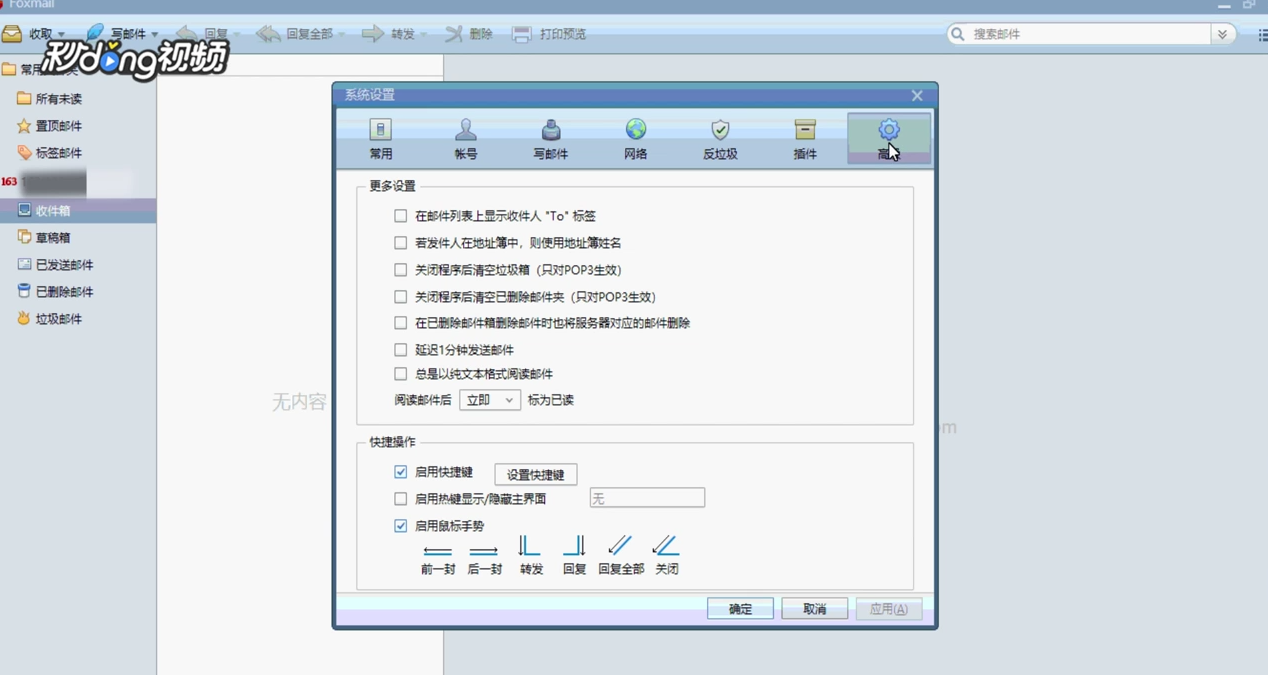Check 总是以纯文本格式阅读邮件

[x=400, y=374]
